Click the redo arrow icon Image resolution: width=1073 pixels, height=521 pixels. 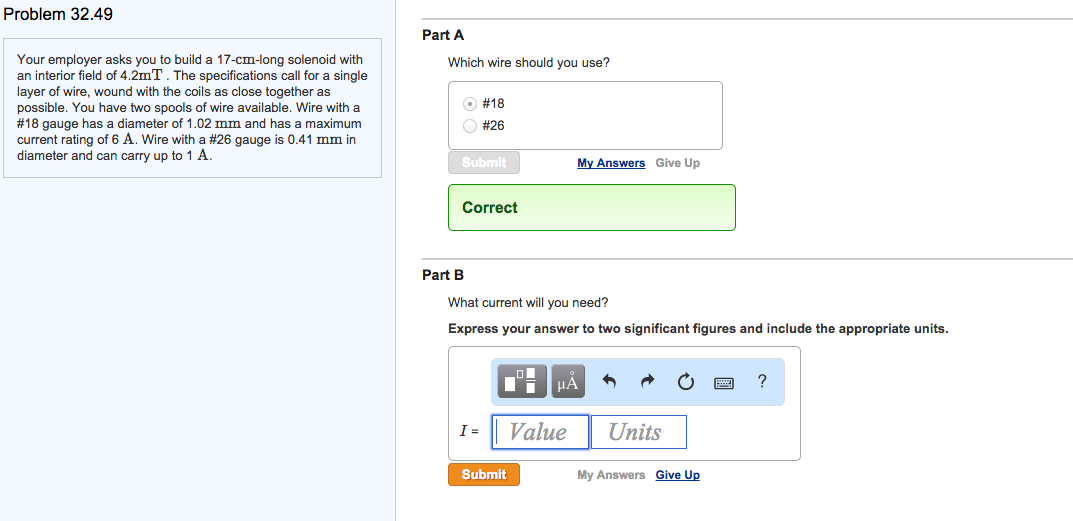(x=647, y=381)
